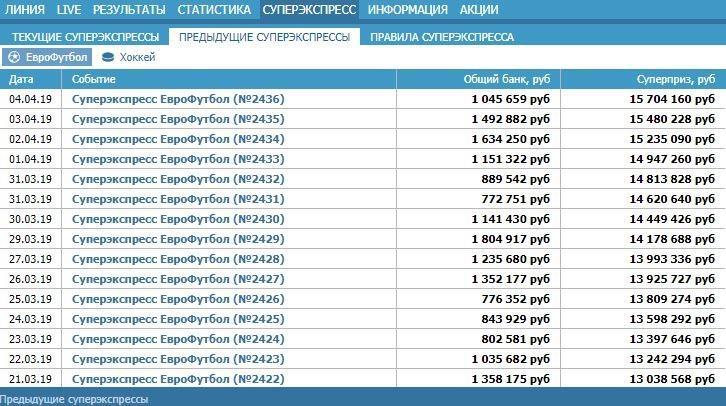Open Суперэкспресс ЕвроФутбол №2429 link

click(x=178, y=239)
